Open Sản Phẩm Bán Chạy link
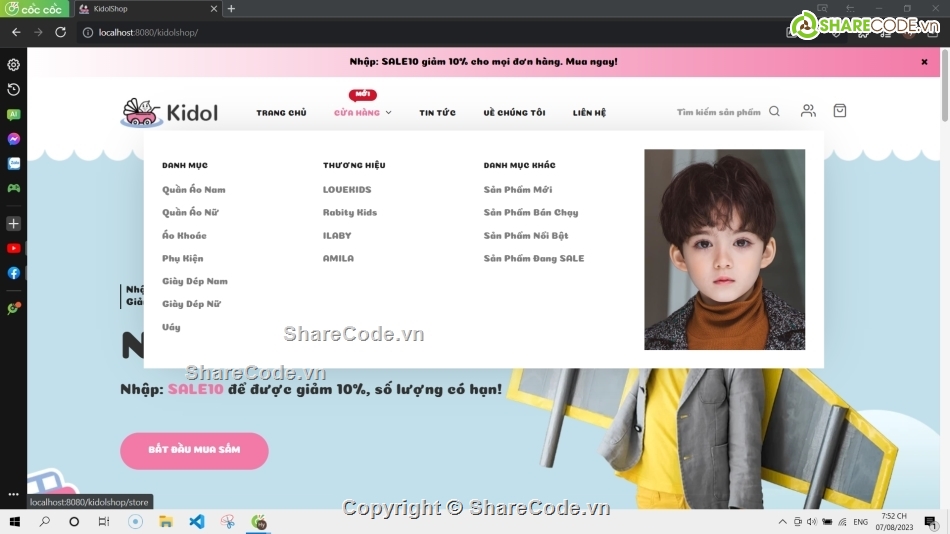Image resolution: width=950 pixels, height=534 pixels. pyautogui.click(x=531, y=212)
